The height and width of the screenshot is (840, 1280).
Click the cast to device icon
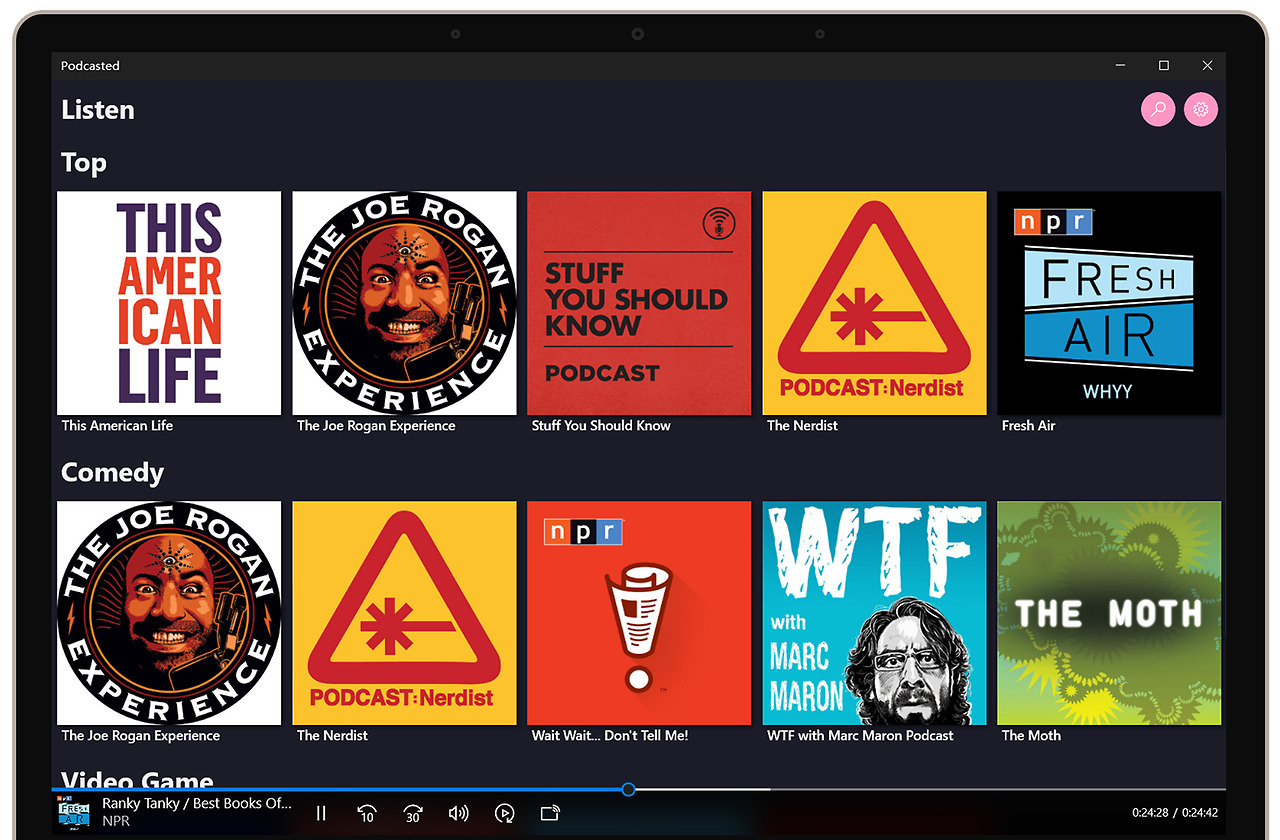pyautogui.click(x=550, y=813)
